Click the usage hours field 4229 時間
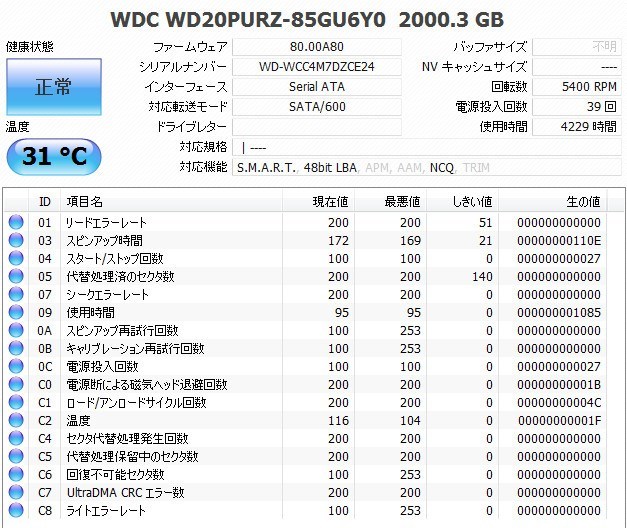Image resolution: width=627 pixels, height=528 pixels. point(577,127)
